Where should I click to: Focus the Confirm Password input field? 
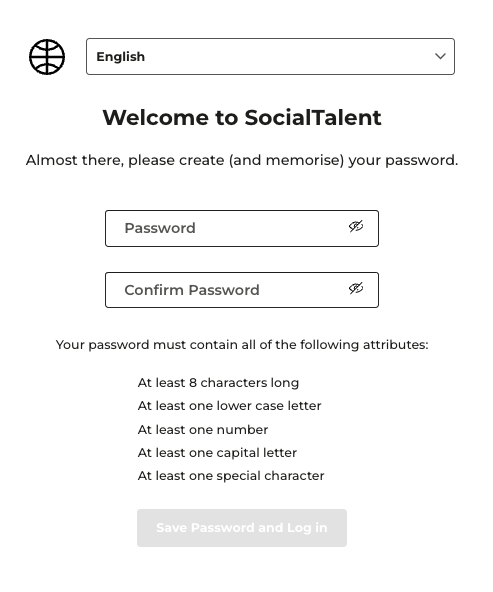(x=242, y=290)
